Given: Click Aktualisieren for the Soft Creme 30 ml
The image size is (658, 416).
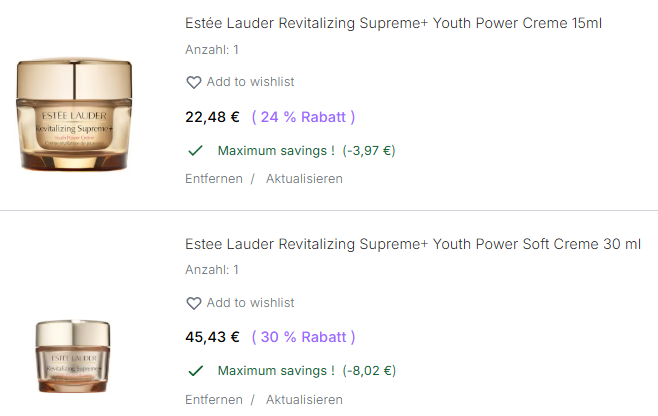Looking at the screenshot, I should click(x=304, y=399).
